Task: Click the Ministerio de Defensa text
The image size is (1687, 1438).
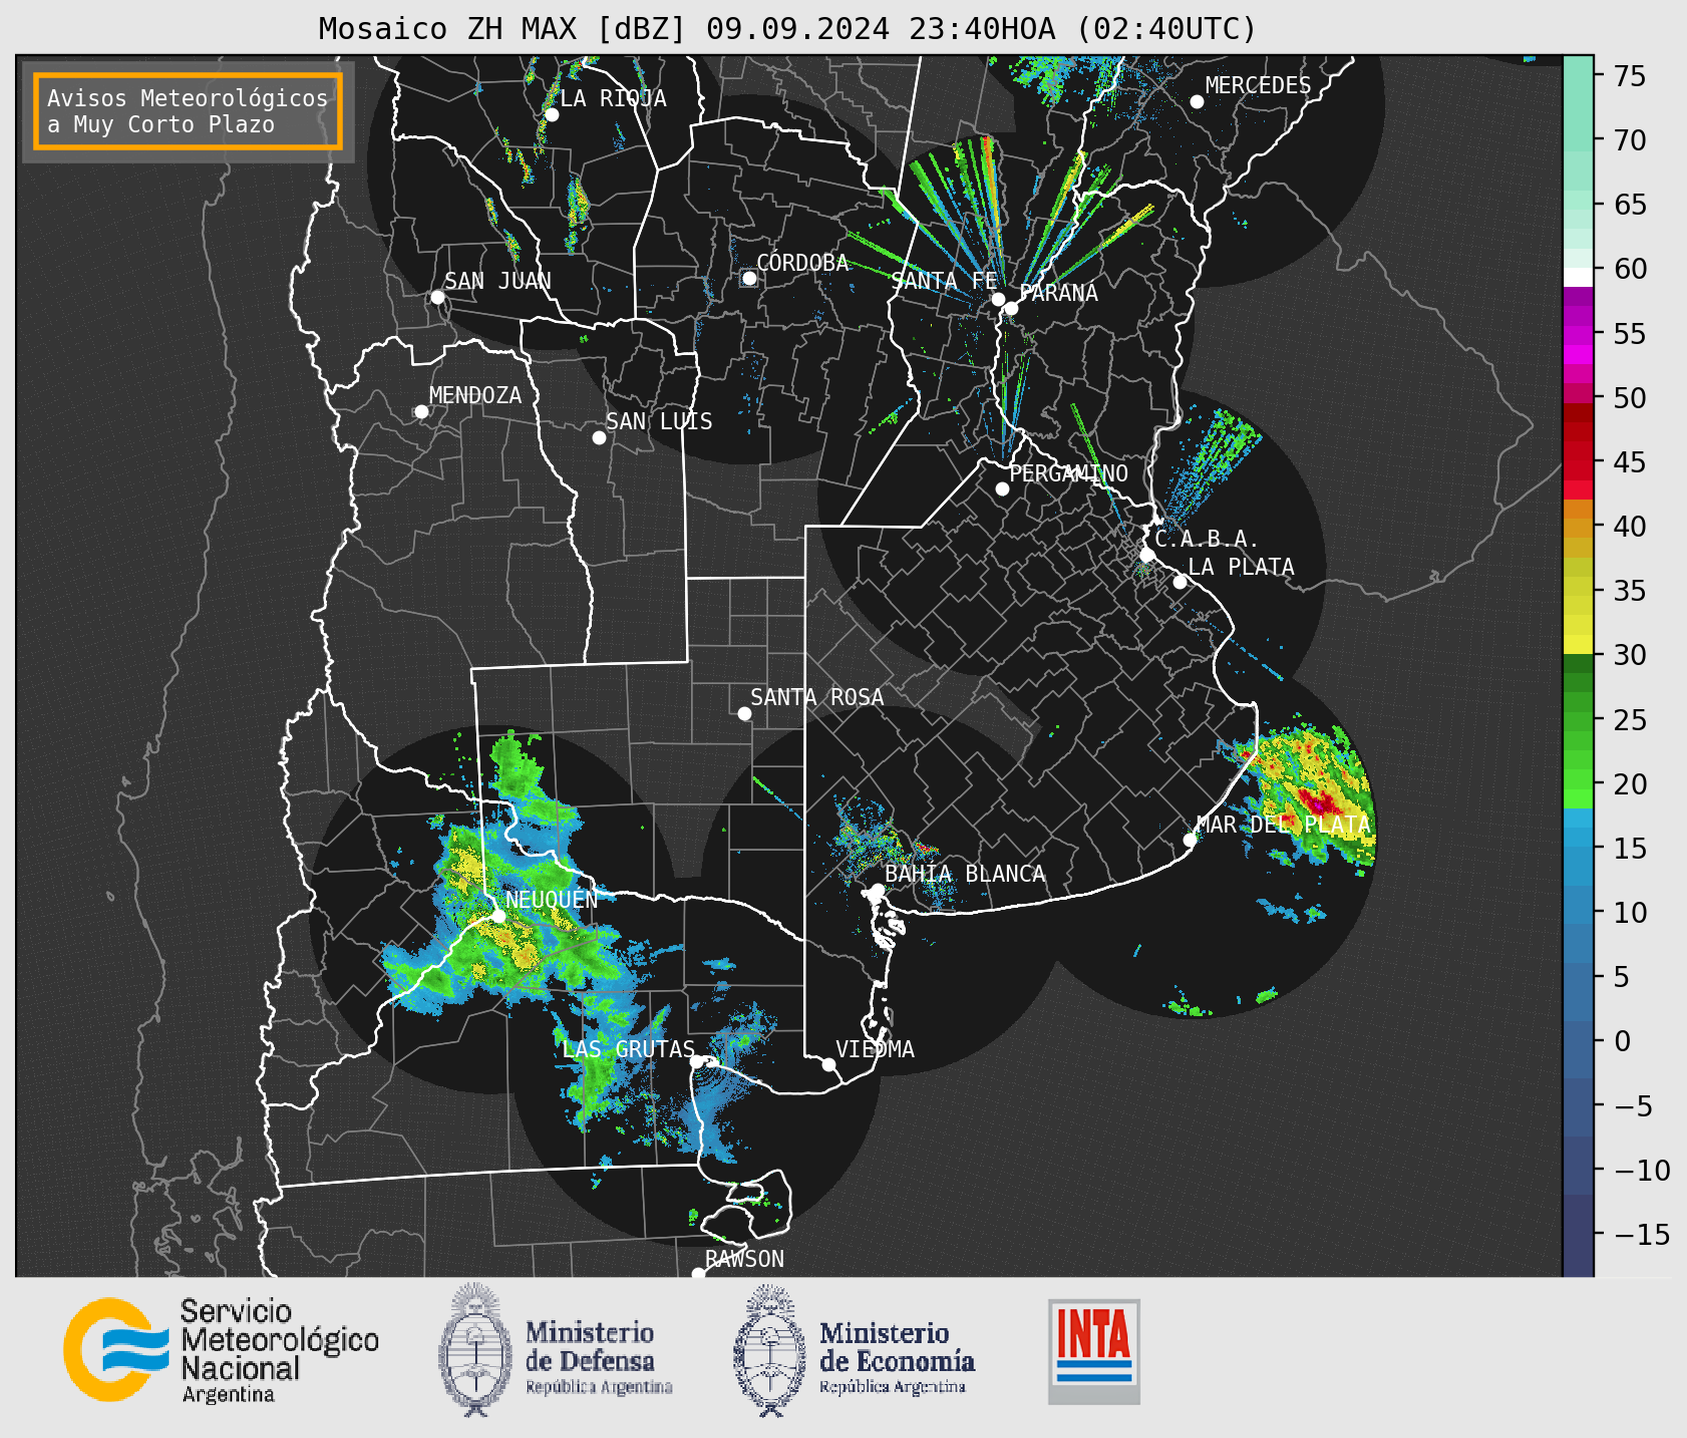Action: (x=598, y=1356)
